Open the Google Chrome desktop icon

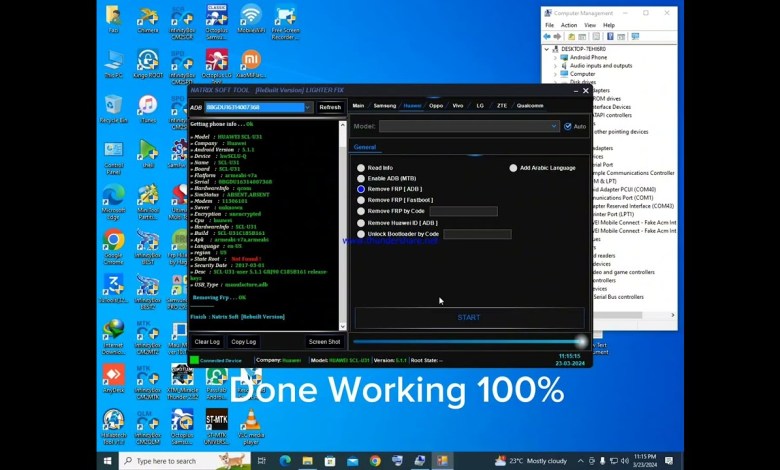tap(113, 241)
